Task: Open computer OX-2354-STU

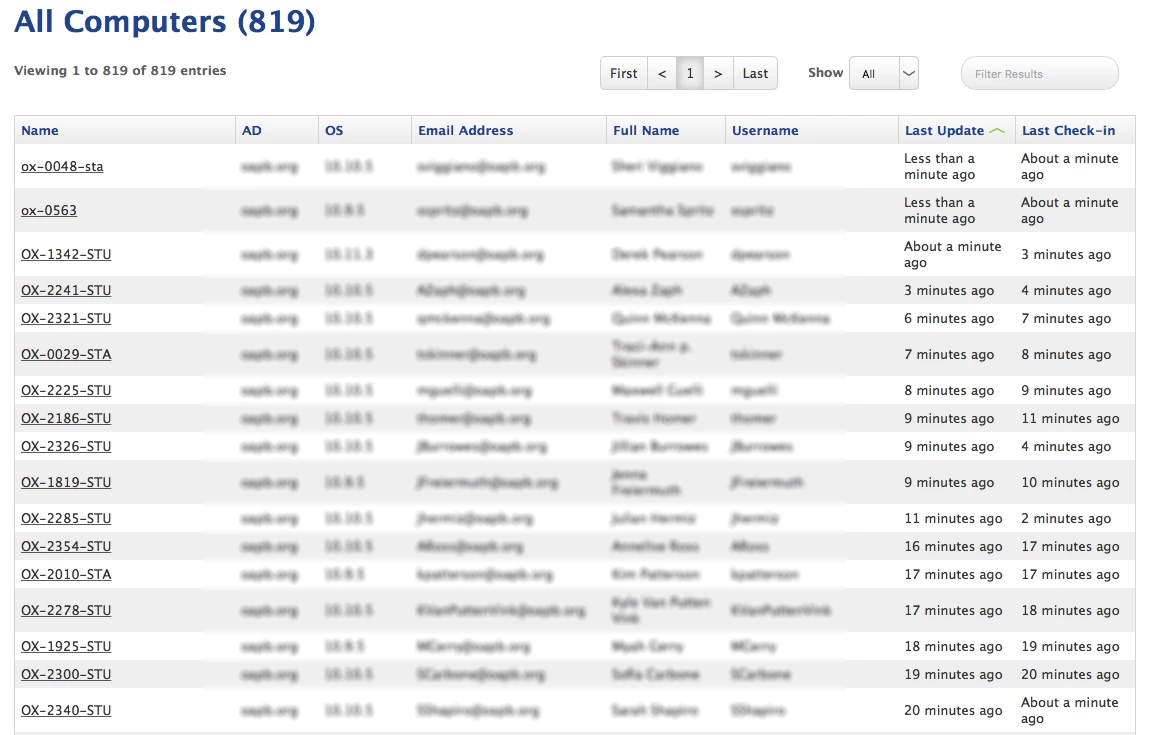Action: pos(66,546)
